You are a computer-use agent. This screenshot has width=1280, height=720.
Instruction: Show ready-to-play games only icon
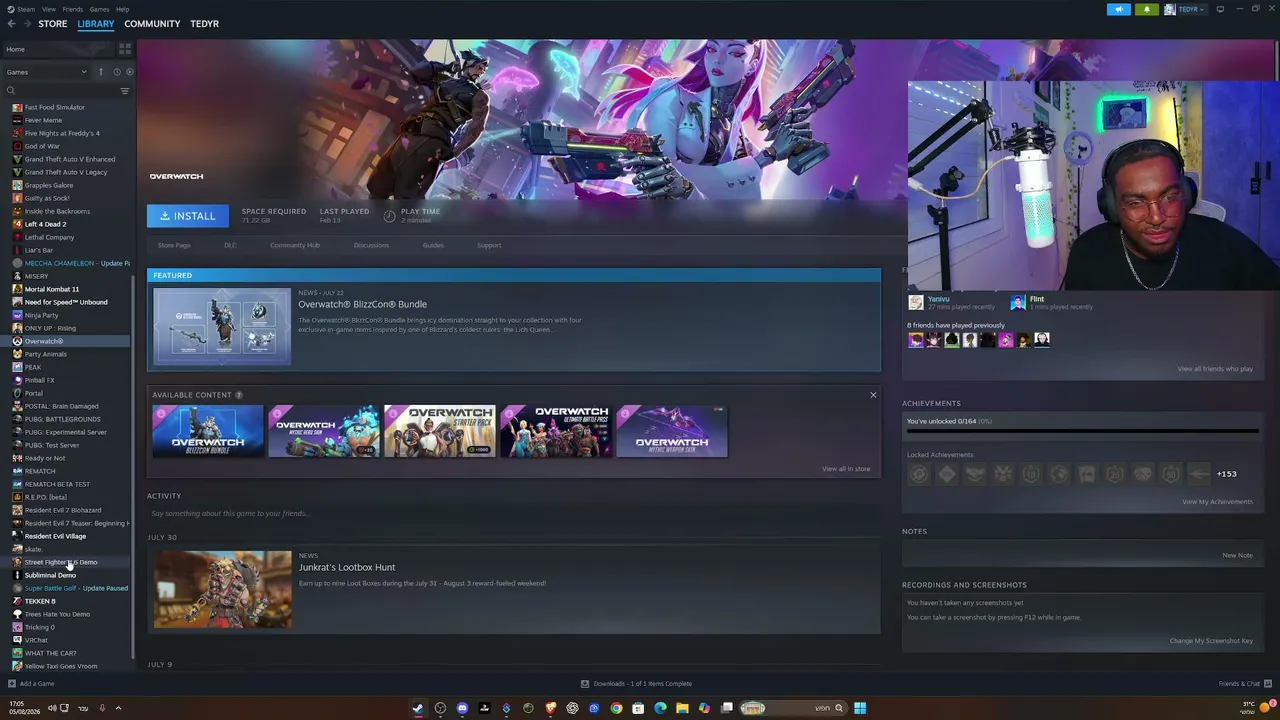tap(129, 72)
